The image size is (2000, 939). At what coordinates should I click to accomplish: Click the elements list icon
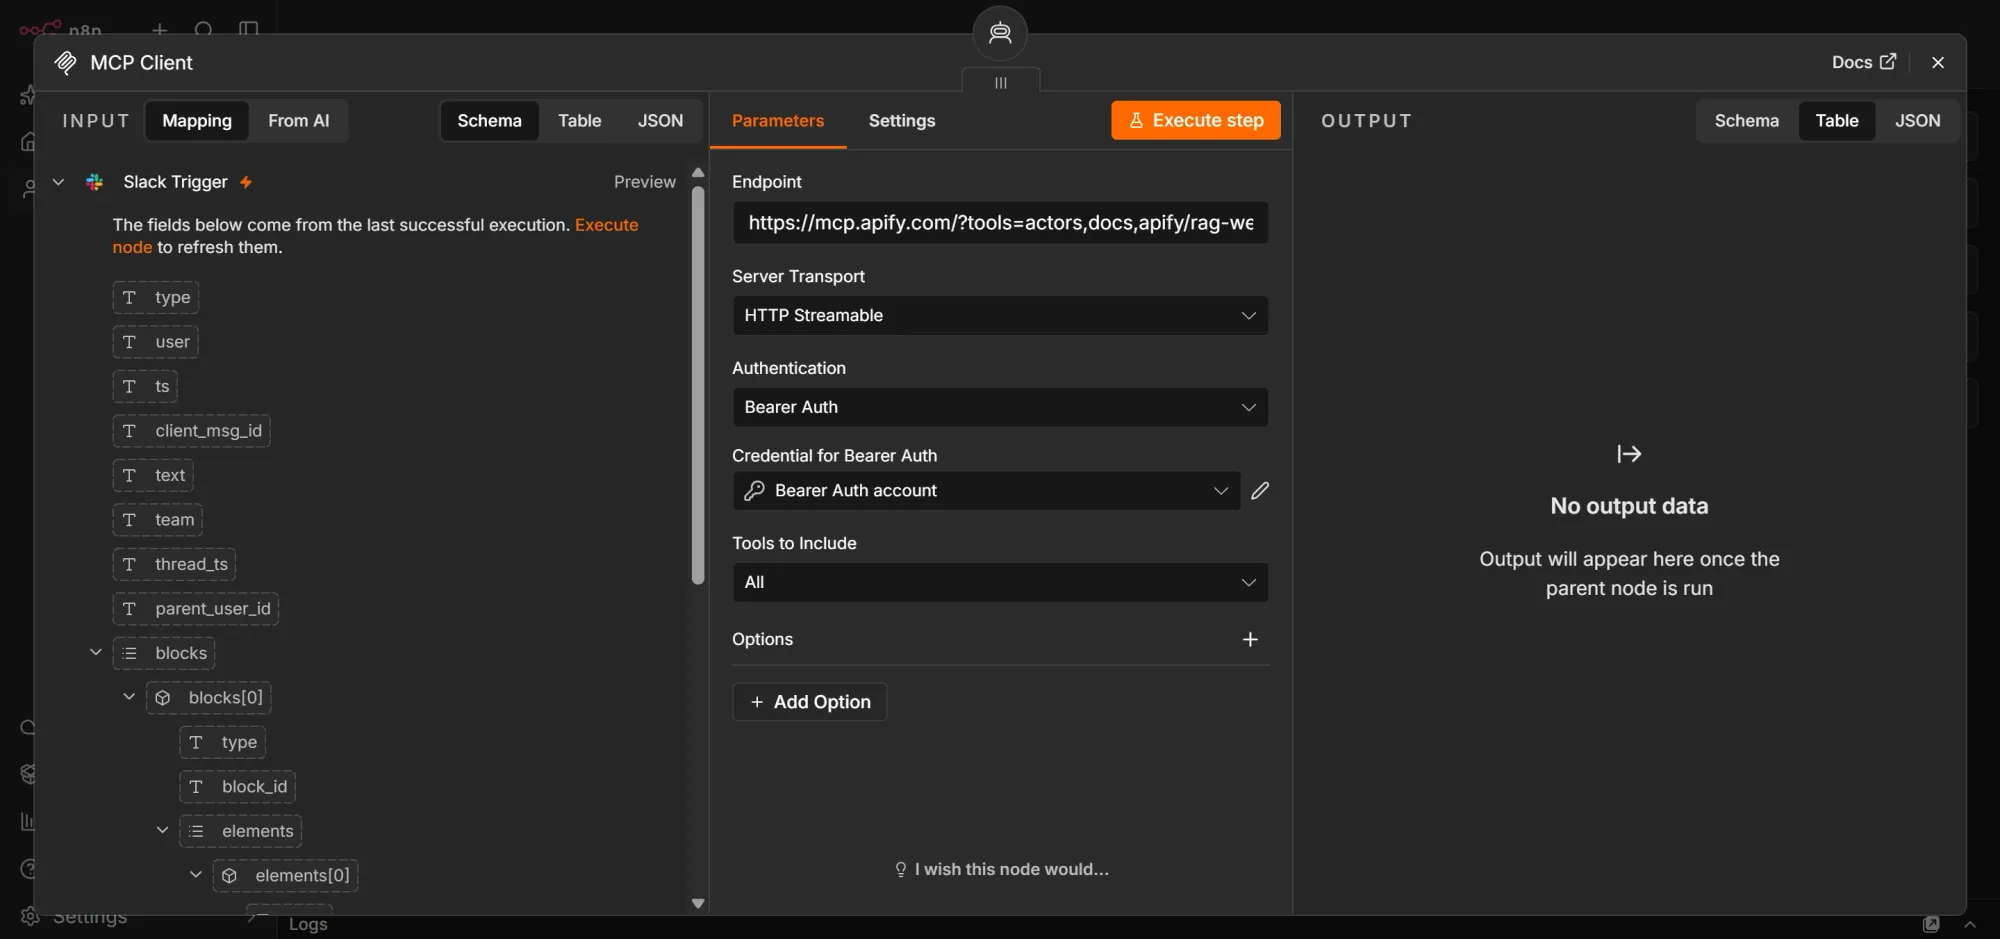pyautogui.click(x=196, y=832)
